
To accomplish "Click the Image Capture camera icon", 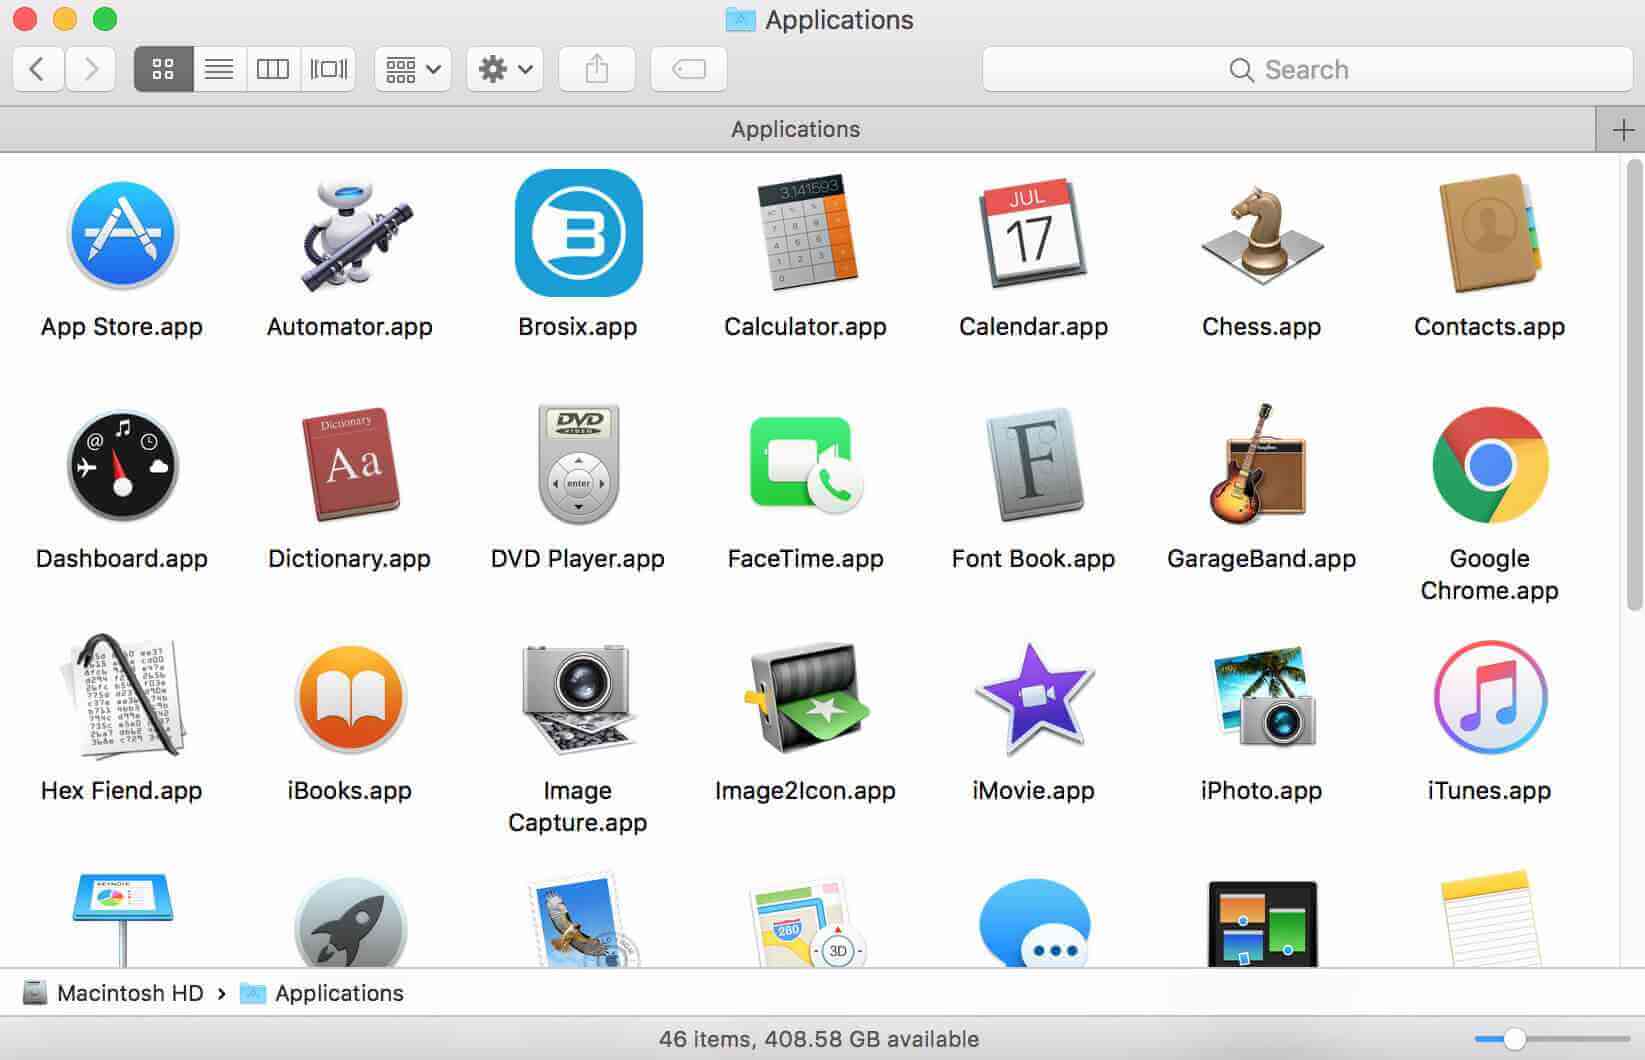I will 578,698.
